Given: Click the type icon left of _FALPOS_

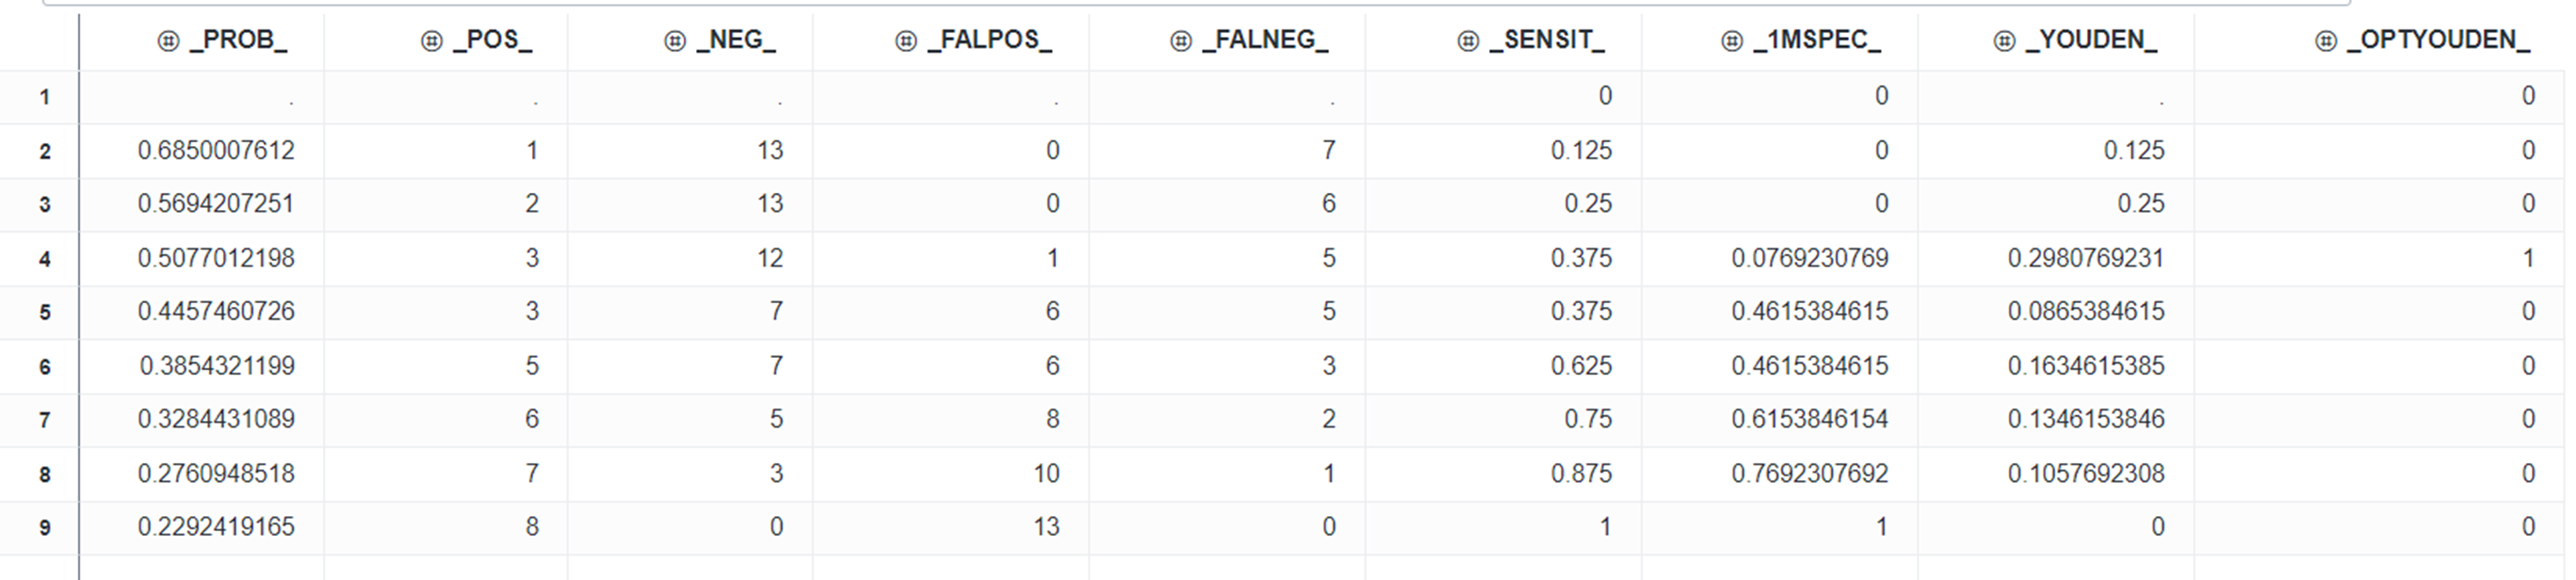Looking at the screenshot, I should tap(906, 40).
